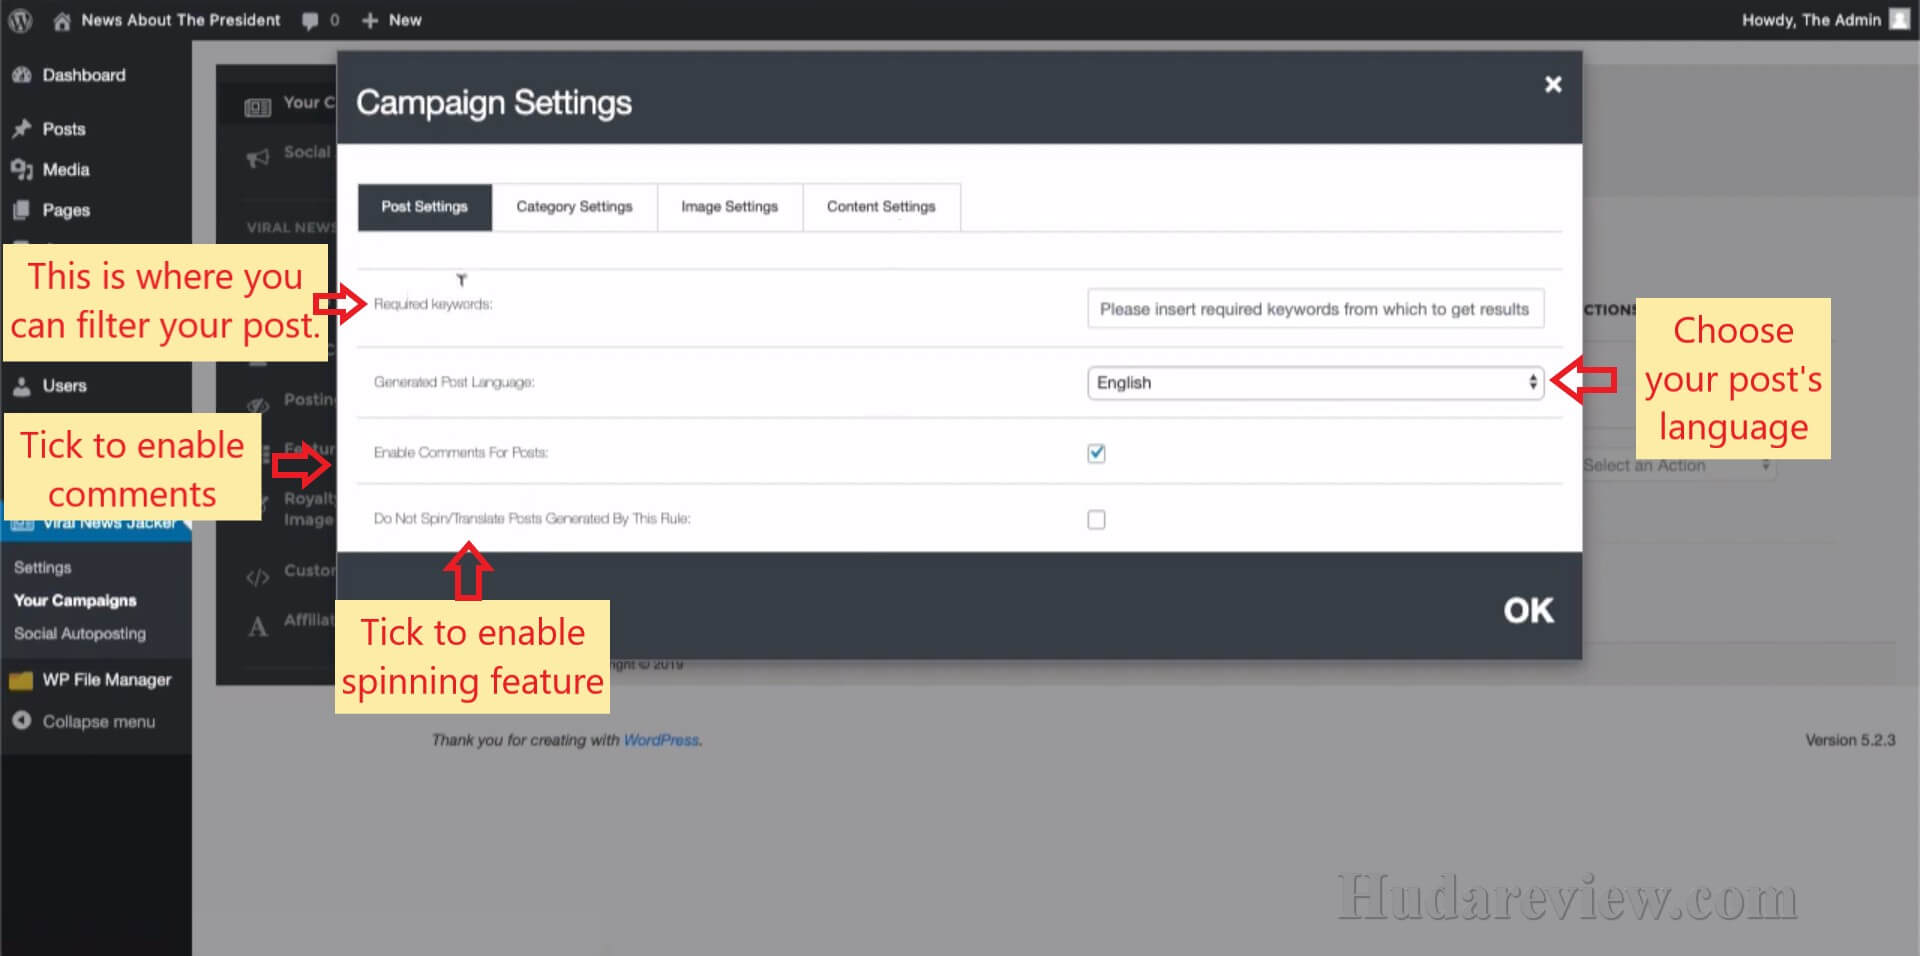Click the Dashboard gauge icon
The image size is (1920, 956).
tap(21, 75)
